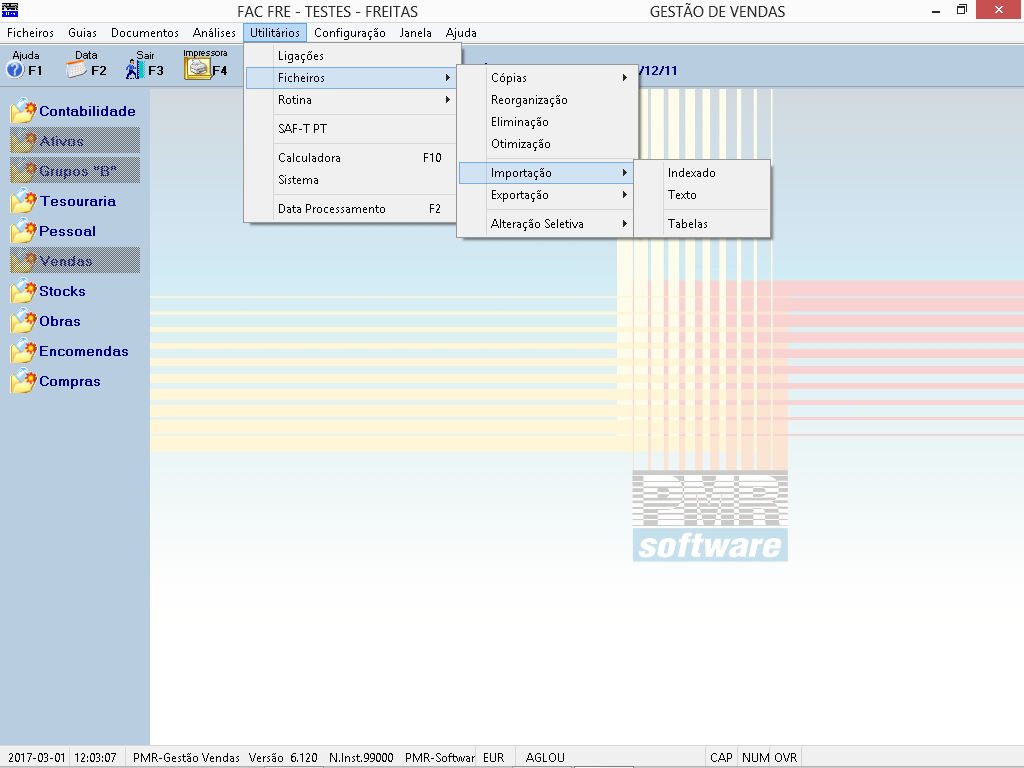
Task: Click PMR-Gestão Vendas in status bar
Action: click(x=186, y=758)
